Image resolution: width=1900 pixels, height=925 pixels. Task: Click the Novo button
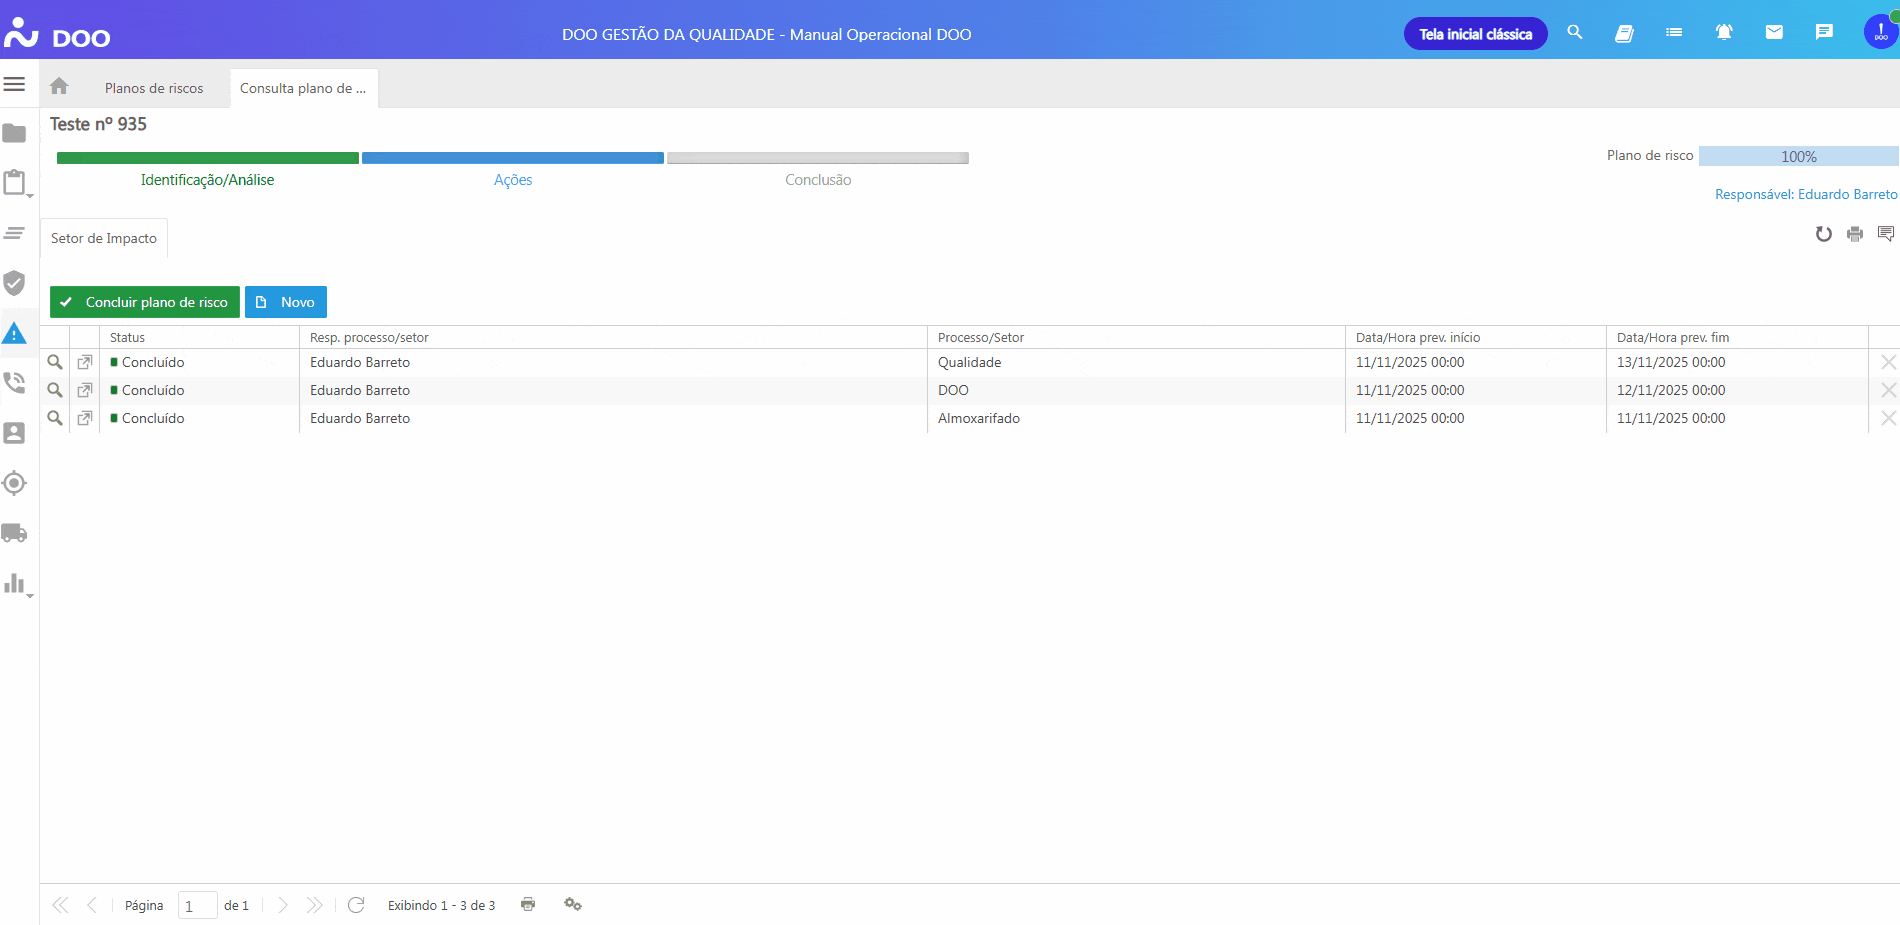286,302
